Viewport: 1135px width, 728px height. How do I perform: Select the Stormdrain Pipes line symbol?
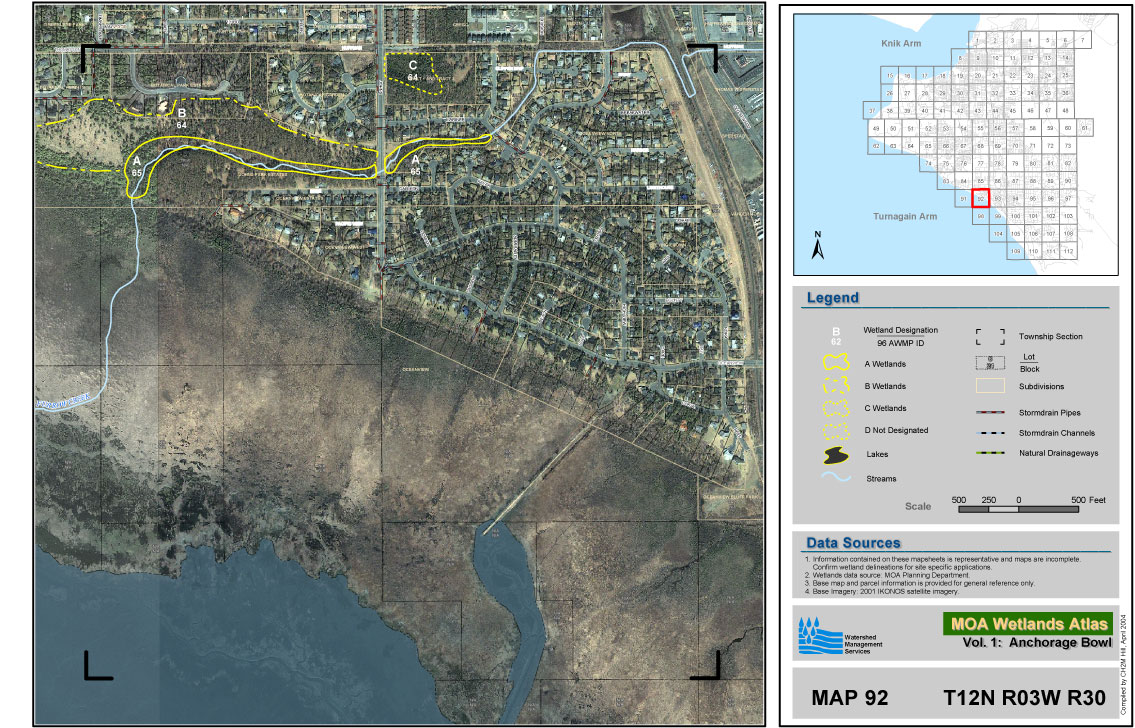pyautogui.click(x=989, y=412)
